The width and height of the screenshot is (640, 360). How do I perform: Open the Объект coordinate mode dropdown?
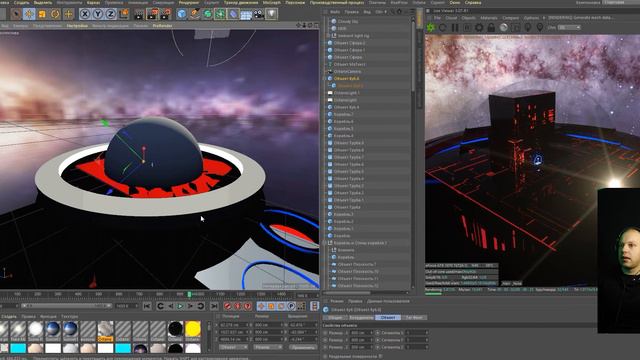tap(233, 347)
